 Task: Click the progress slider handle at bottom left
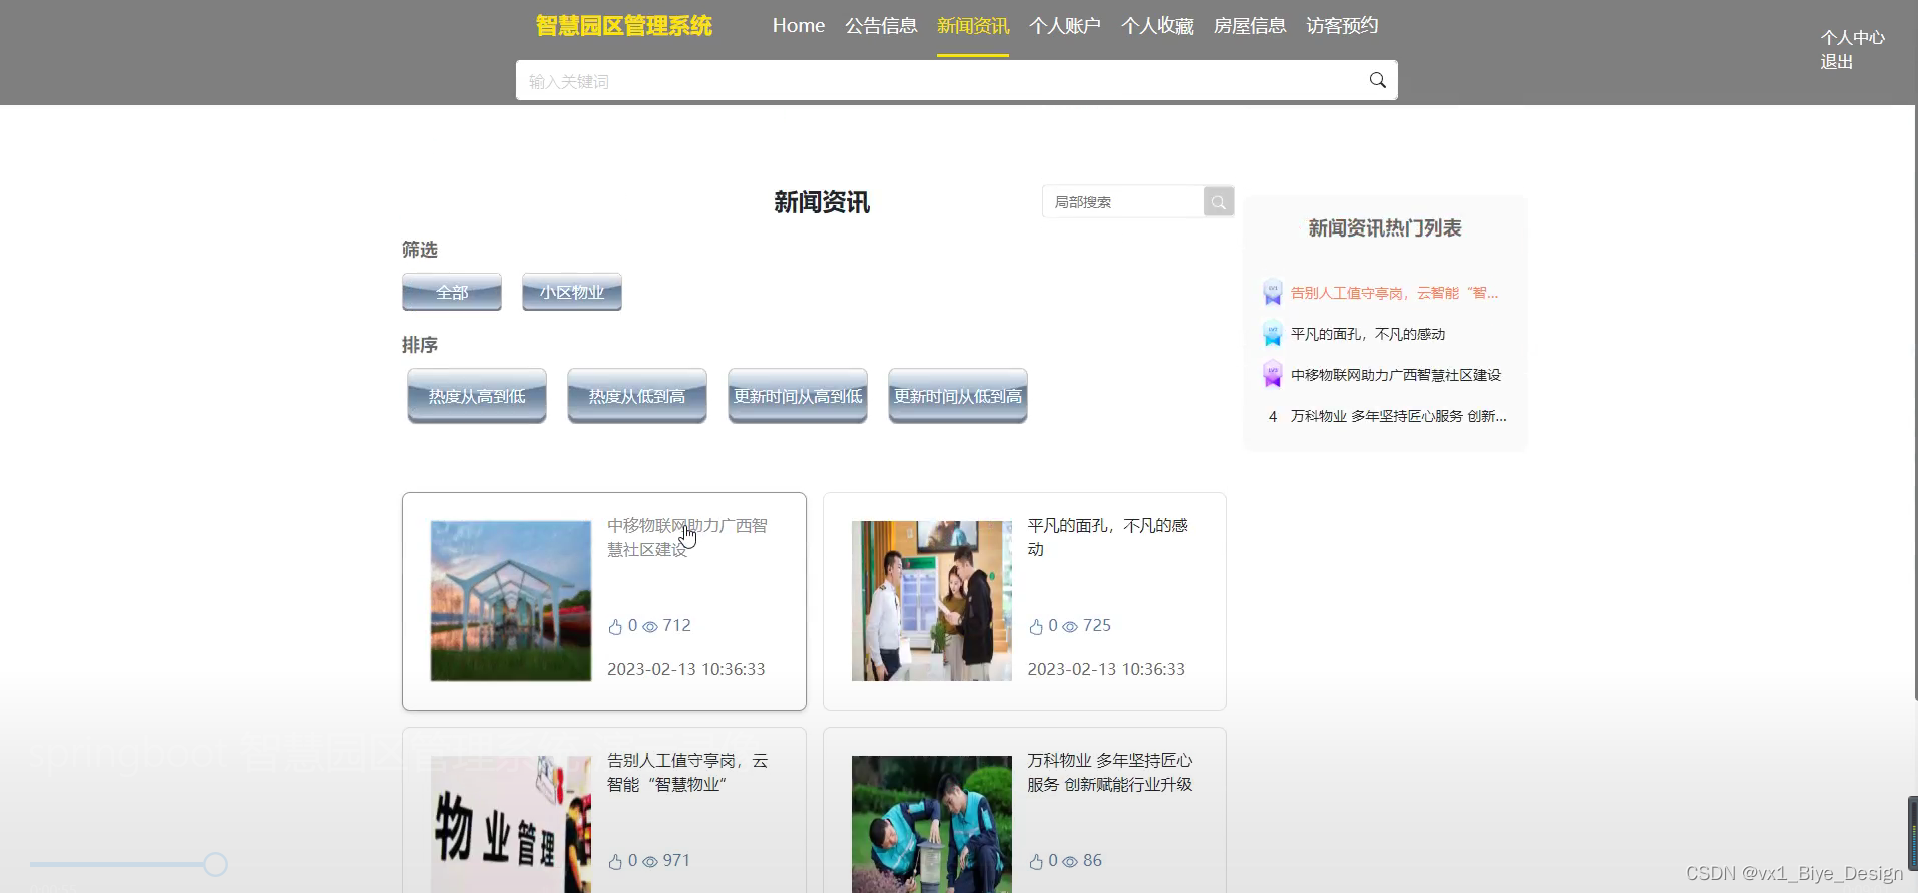pos(215,864)
